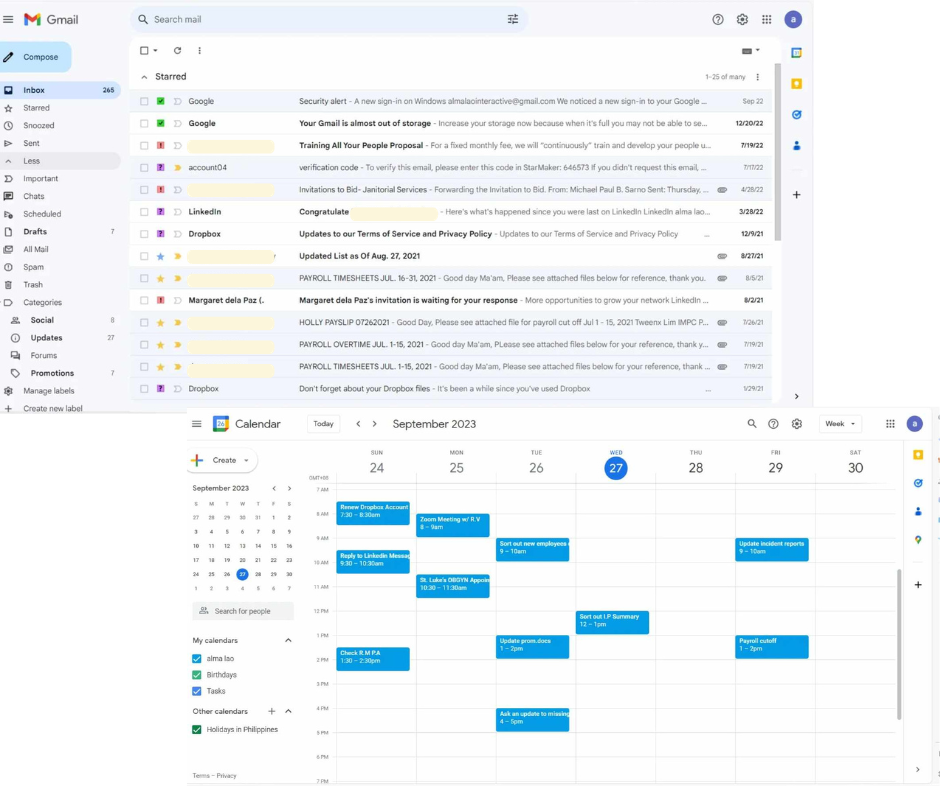Viewport: 940px width, 788px height.
Task: Click Compose button
Action: tap(35, 57)
